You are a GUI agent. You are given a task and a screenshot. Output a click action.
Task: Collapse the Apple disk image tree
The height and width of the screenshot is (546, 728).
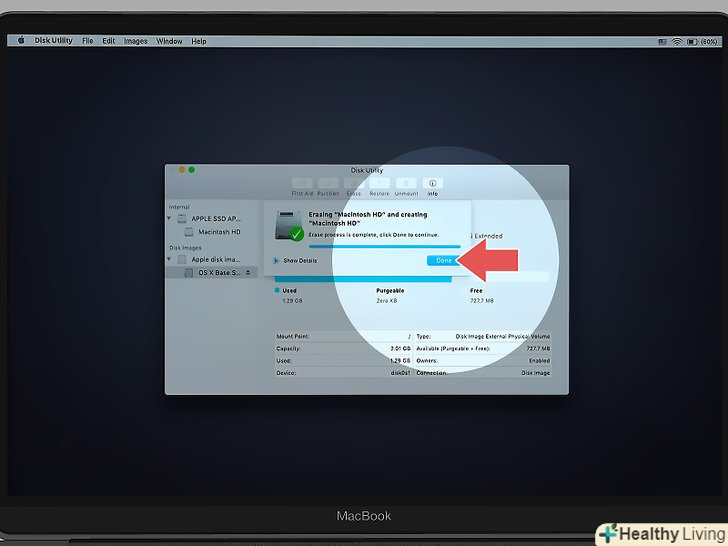(x=169, y=259)
